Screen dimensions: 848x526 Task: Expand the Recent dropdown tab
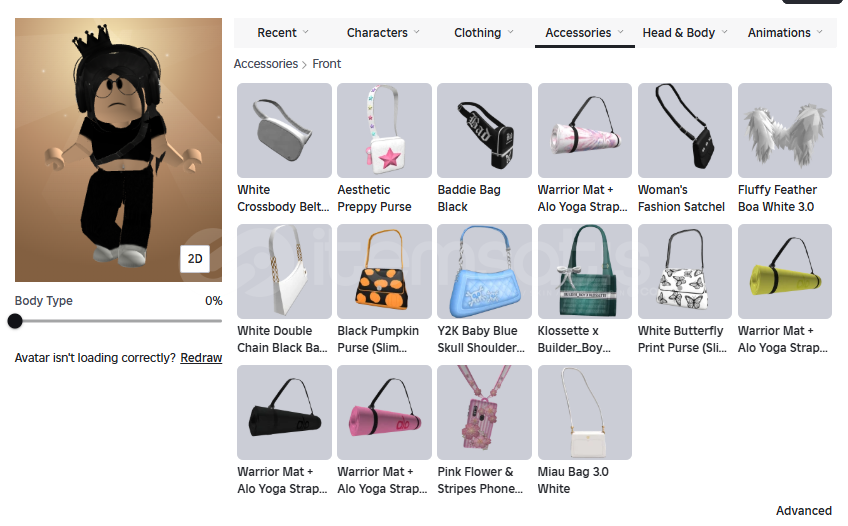(x=283, y=33)
